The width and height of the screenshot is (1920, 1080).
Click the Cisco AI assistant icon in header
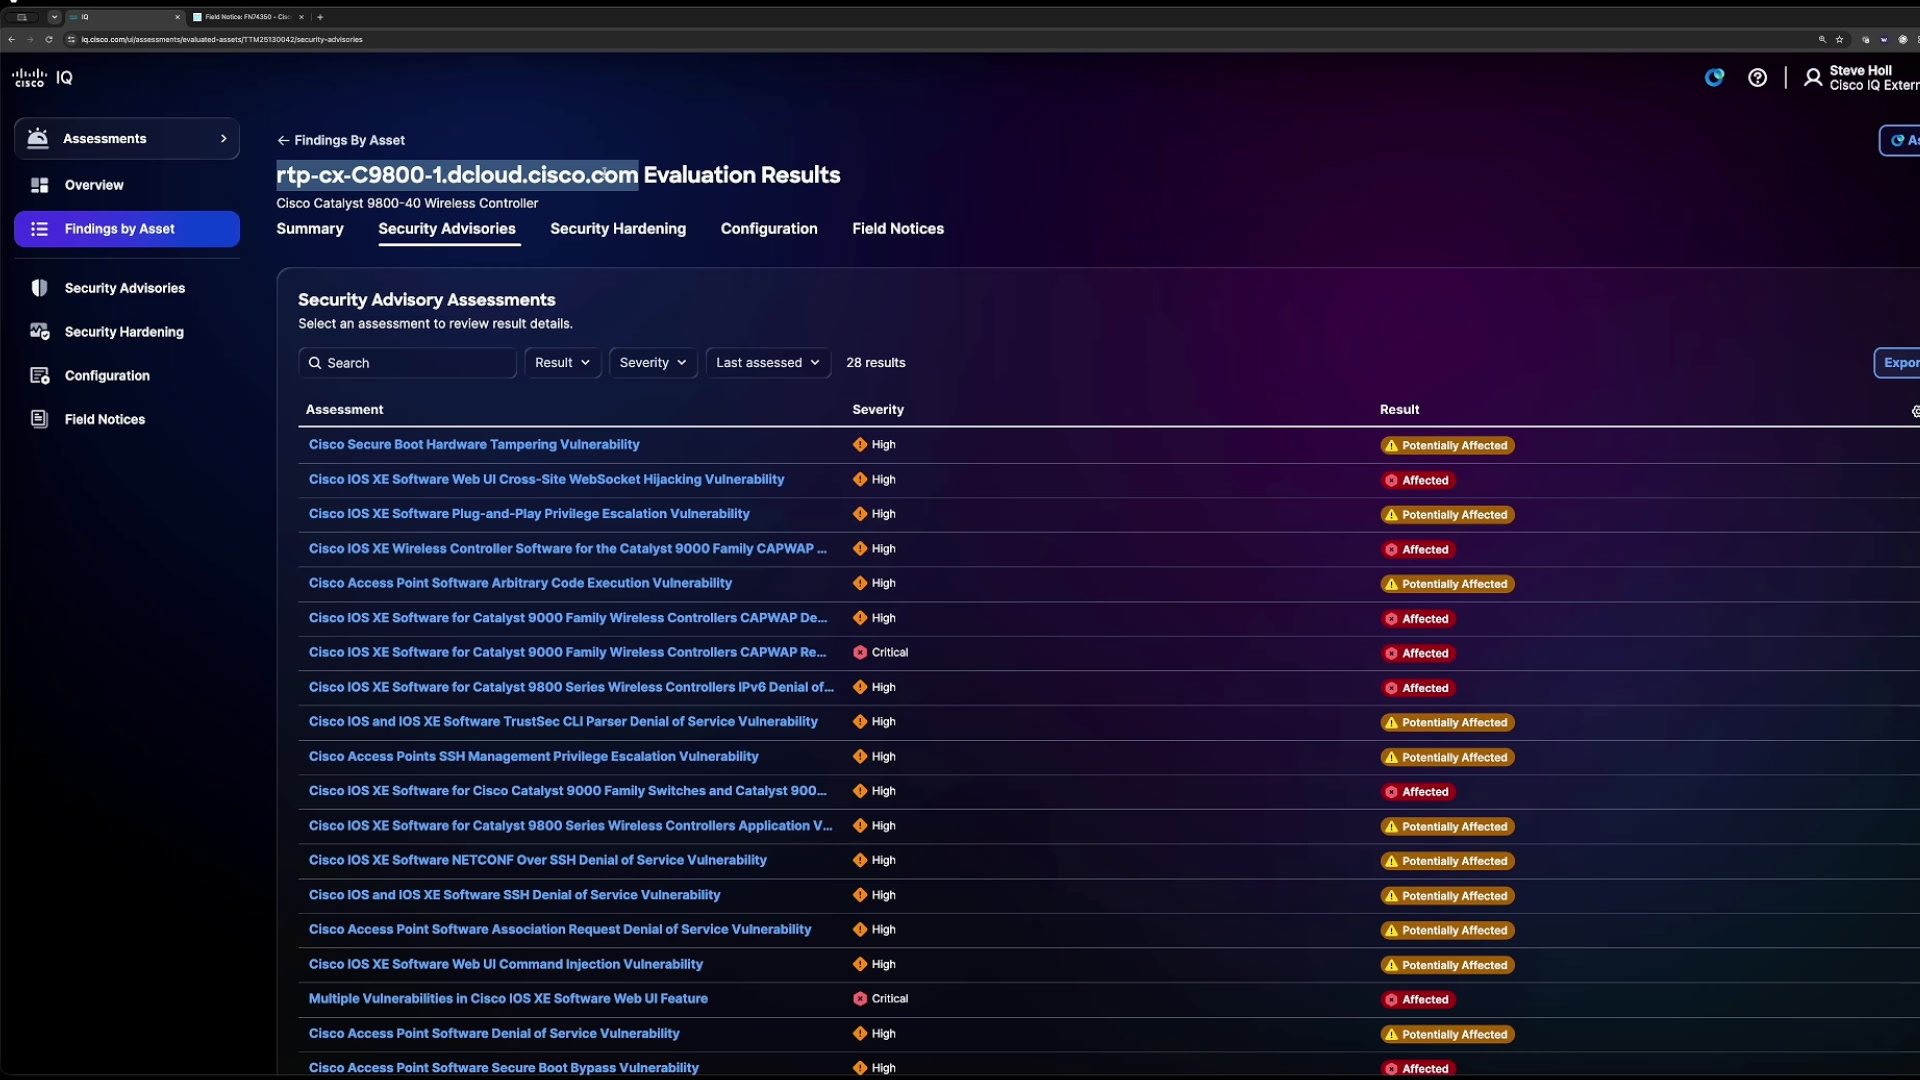coord(1714,78)
